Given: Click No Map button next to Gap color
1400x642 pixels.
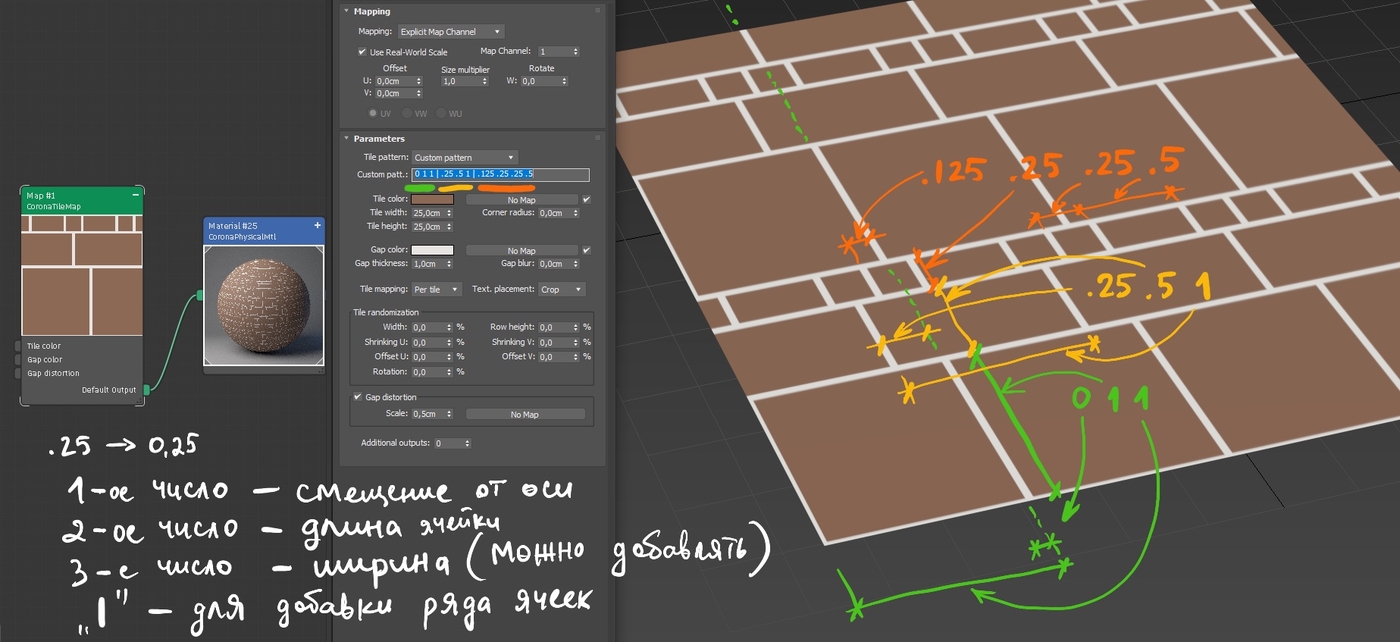Looking at the screenshot, I should [522, 250].
